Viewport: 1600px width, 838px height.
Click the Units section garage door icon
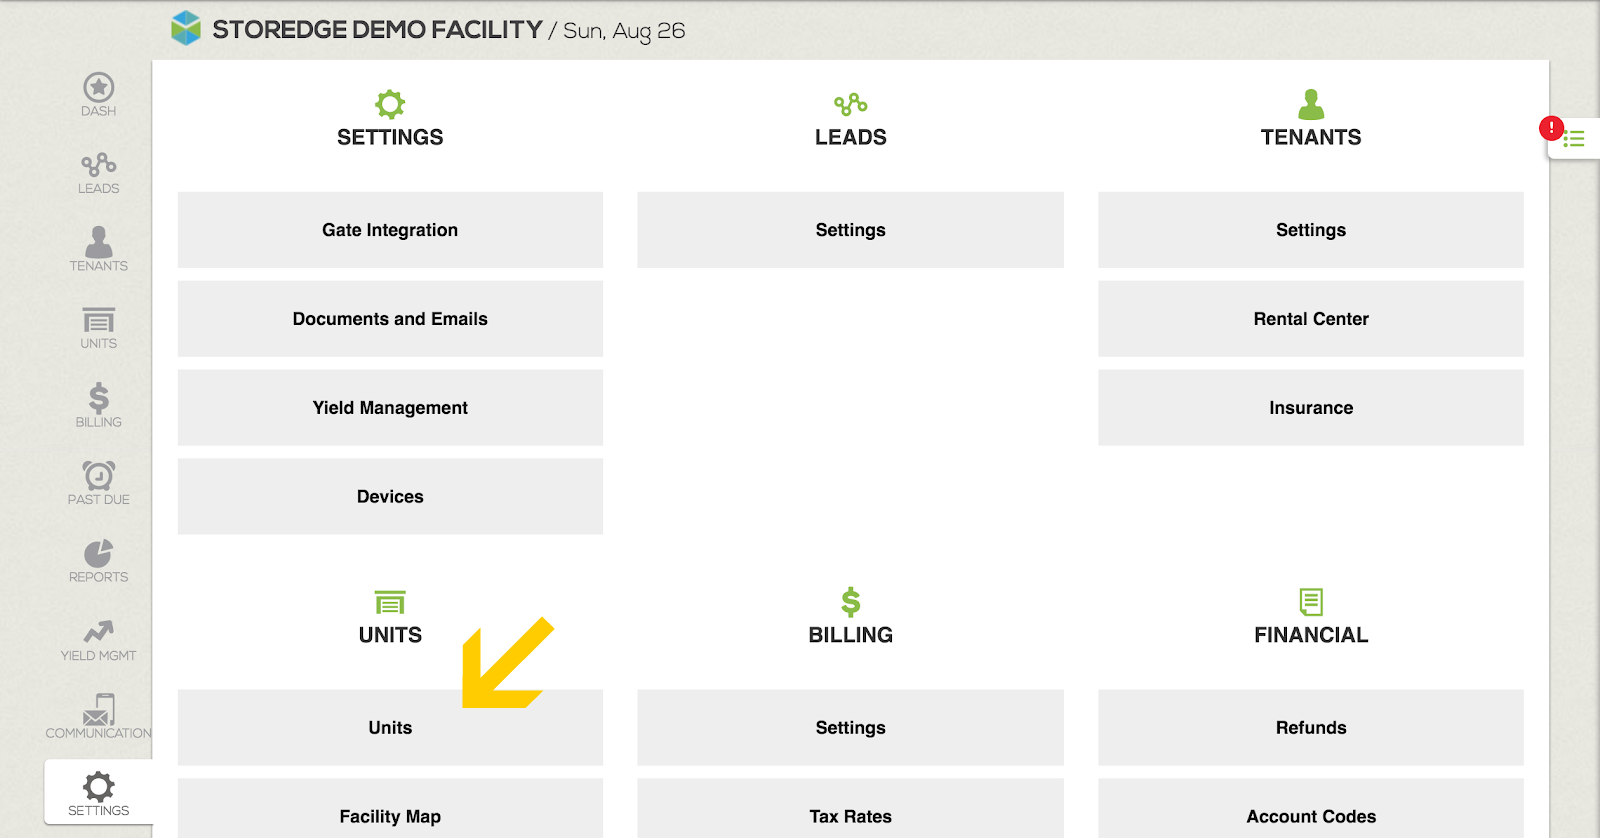coord(390,602)
